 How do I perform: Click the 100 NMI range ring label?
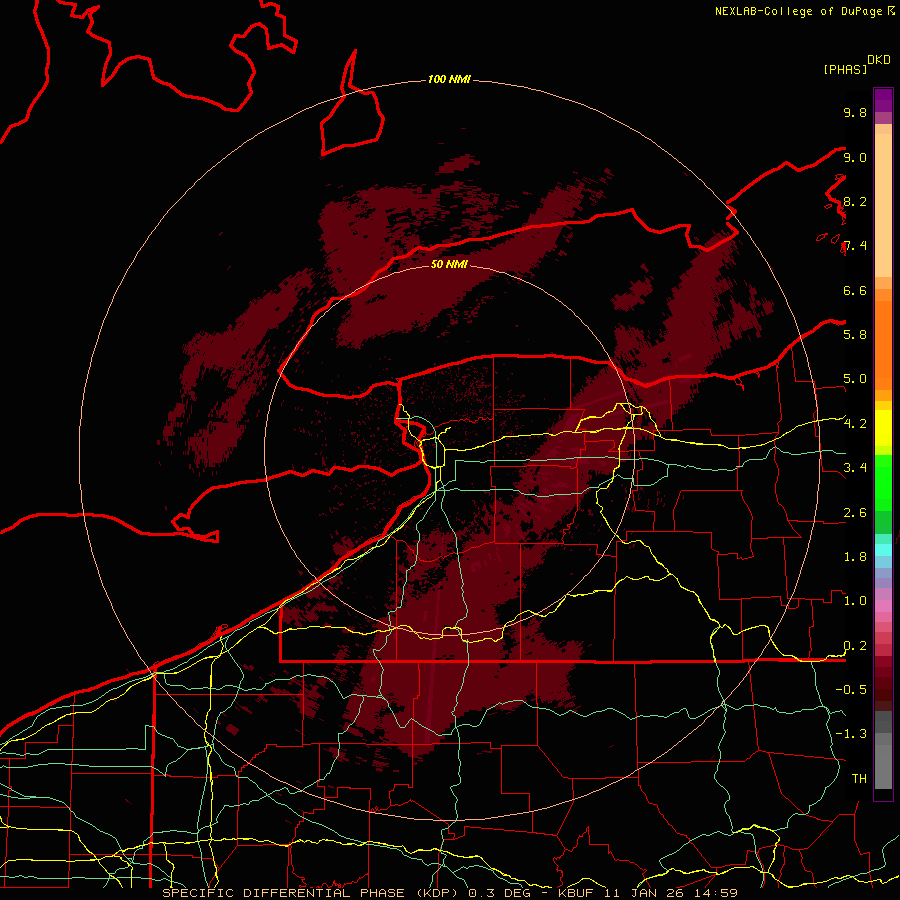click(x=449, y=79)
